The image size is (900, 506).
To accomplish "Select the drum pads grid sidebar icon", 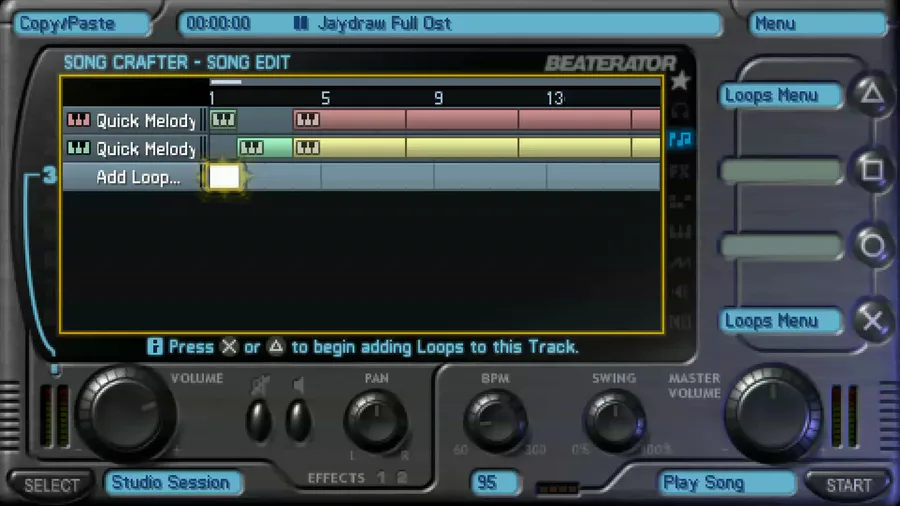I will pyautogui.click(x=680, y=201).
